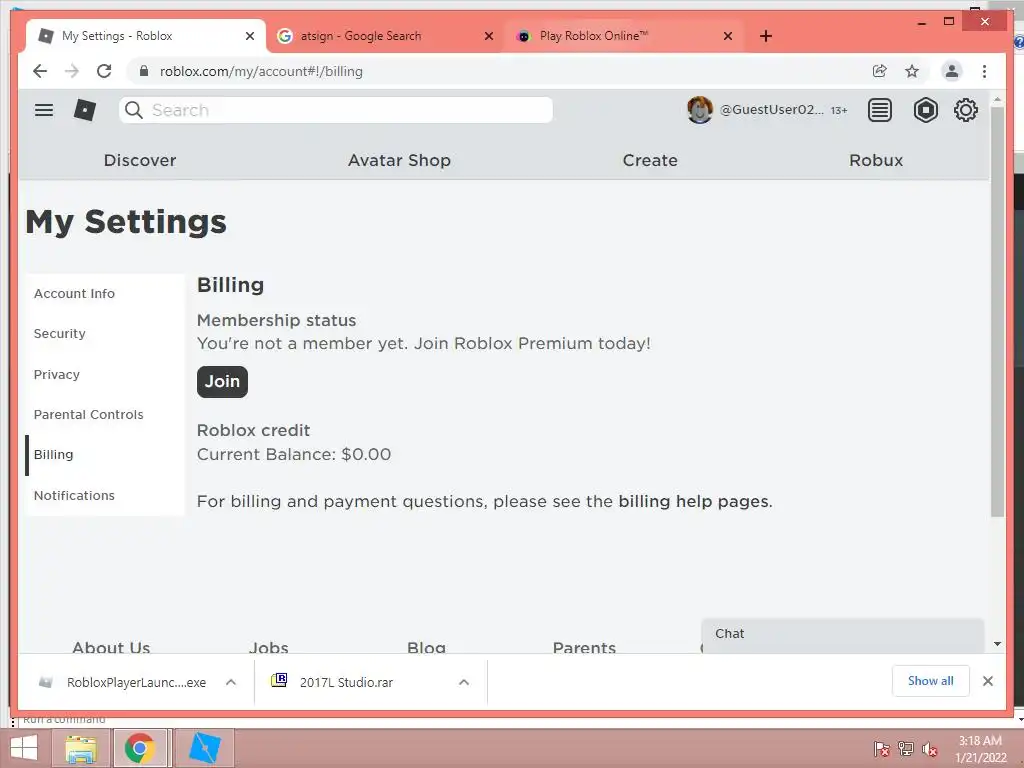Click the address bar URL
Screen dimensions: 1024x768
tap(261, 71)
